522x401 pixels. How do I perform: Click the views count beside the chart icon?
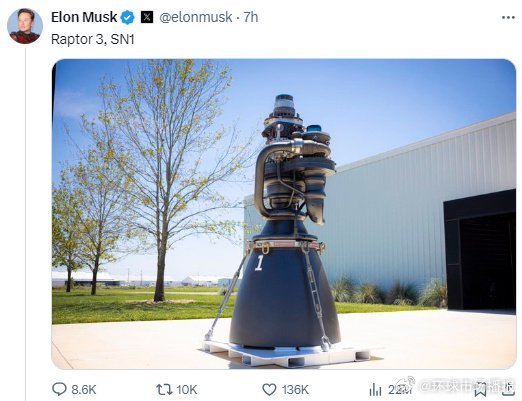398,389
